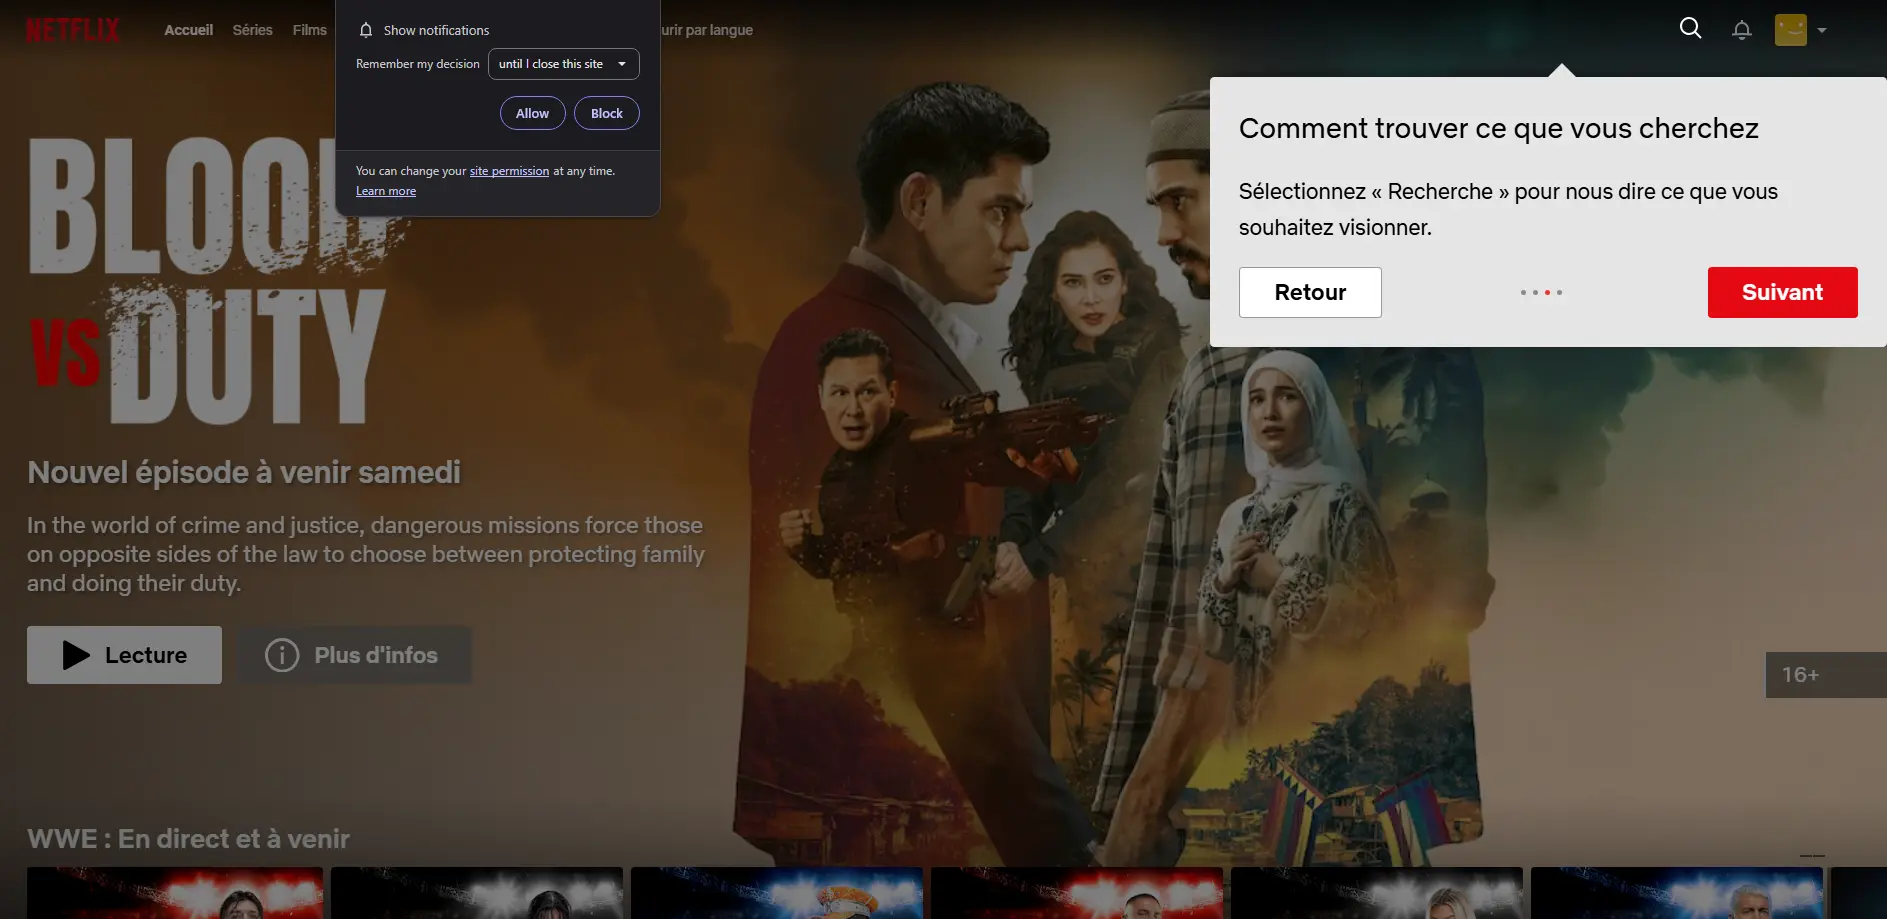
Task: Allow notifications in the browser prompt
Action: [532, 113]
